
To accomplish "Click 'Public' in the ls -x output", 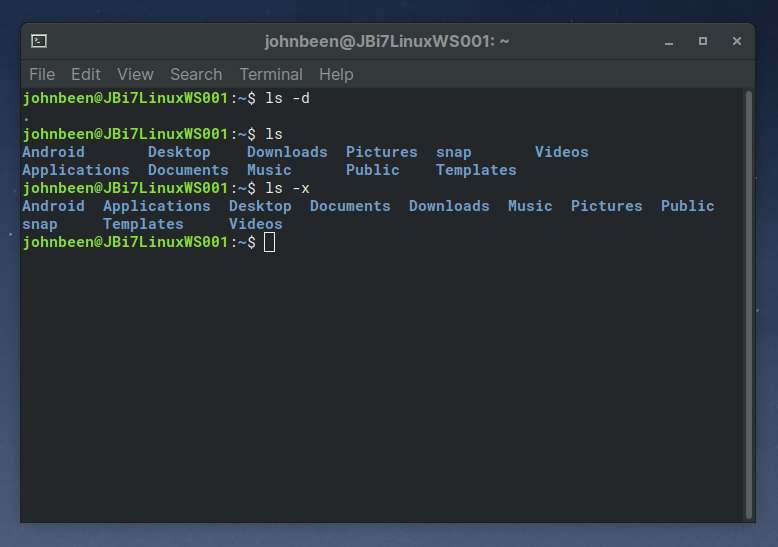I will [x=687, y=206].
